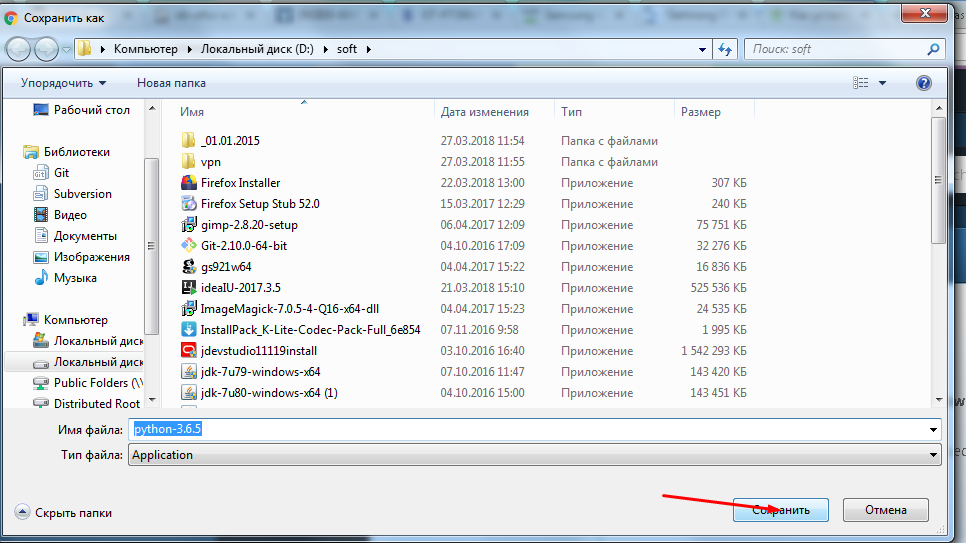
Task: Select the gimp-2.8.20-setup icon
Action: (x=189, y=224)
